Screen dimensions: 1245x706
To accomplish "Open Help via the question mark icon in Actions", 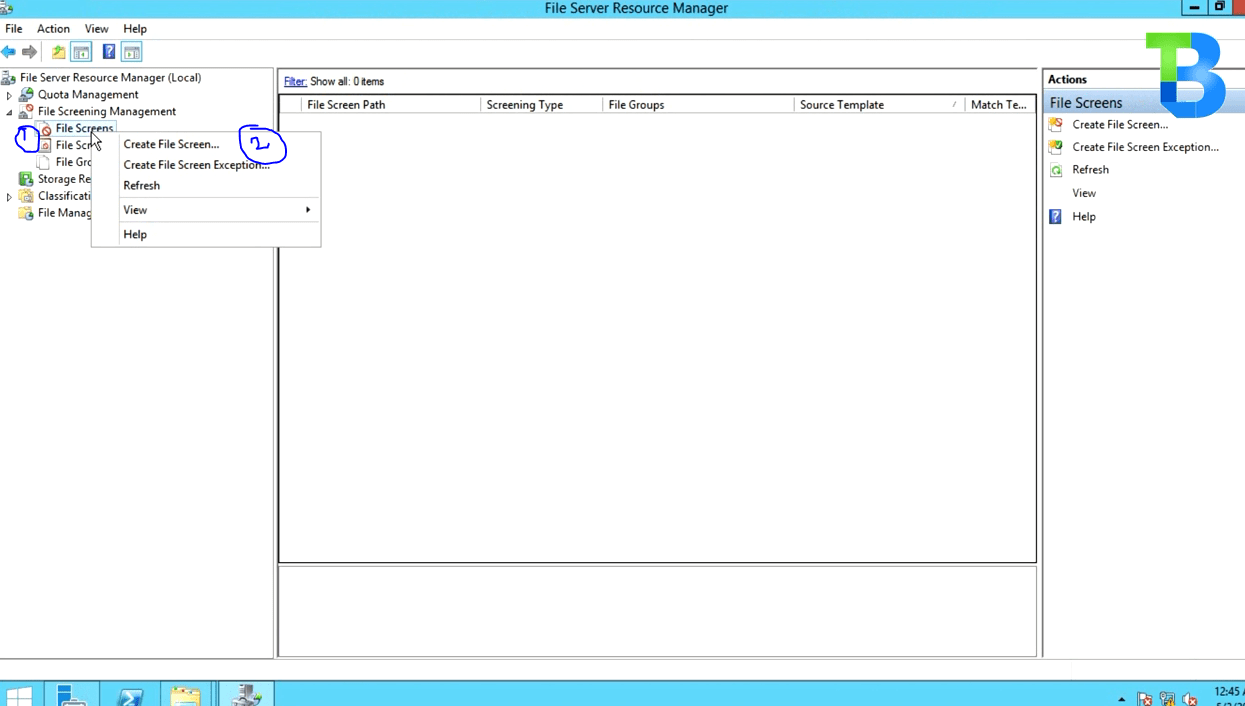I will (1055, 216).
